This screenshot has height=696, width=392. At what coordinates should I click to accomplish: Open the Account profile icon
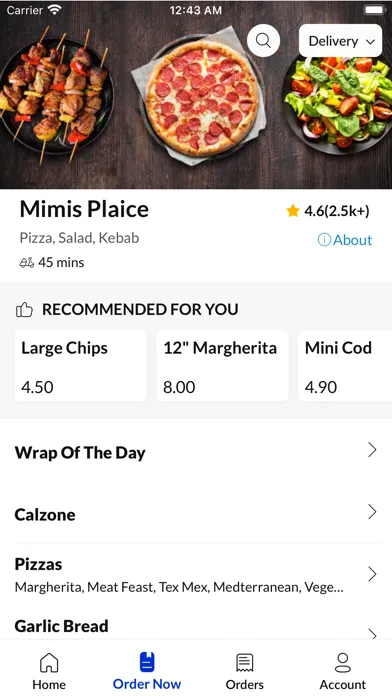coord(343,663)
